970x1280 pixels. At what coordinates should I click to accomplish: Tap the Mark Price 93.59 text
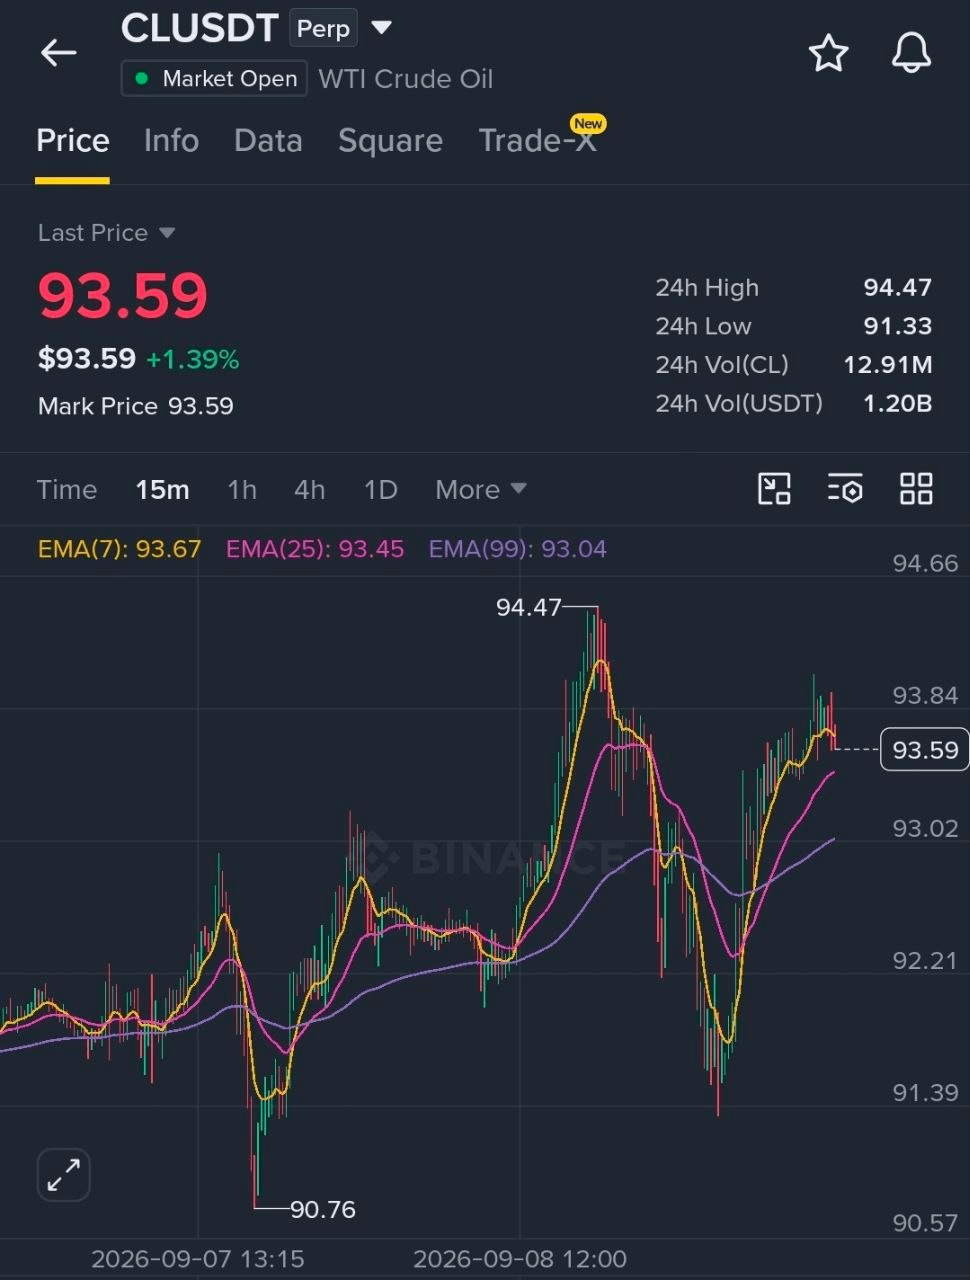click(x=136, y=406)
